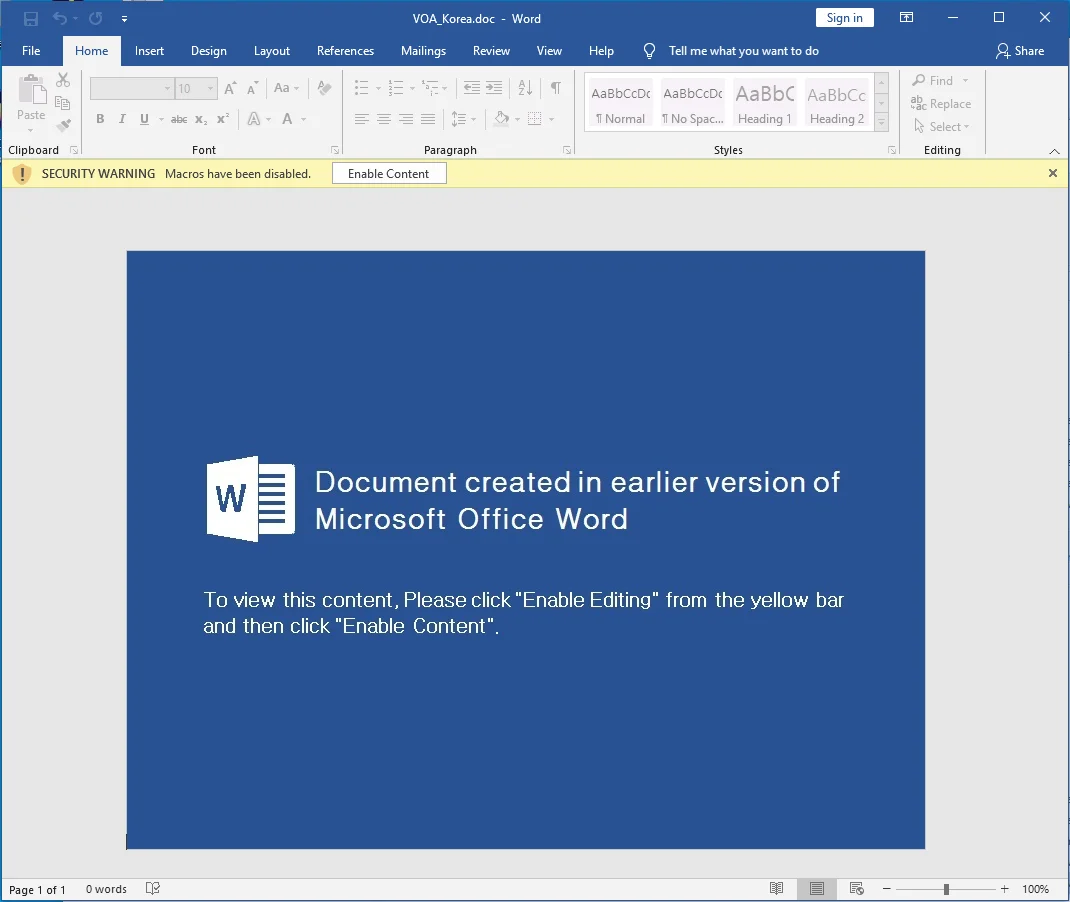Click the Text Effects outlined A icon
The height and width of the screenshot is (902, 1070).
254,119
